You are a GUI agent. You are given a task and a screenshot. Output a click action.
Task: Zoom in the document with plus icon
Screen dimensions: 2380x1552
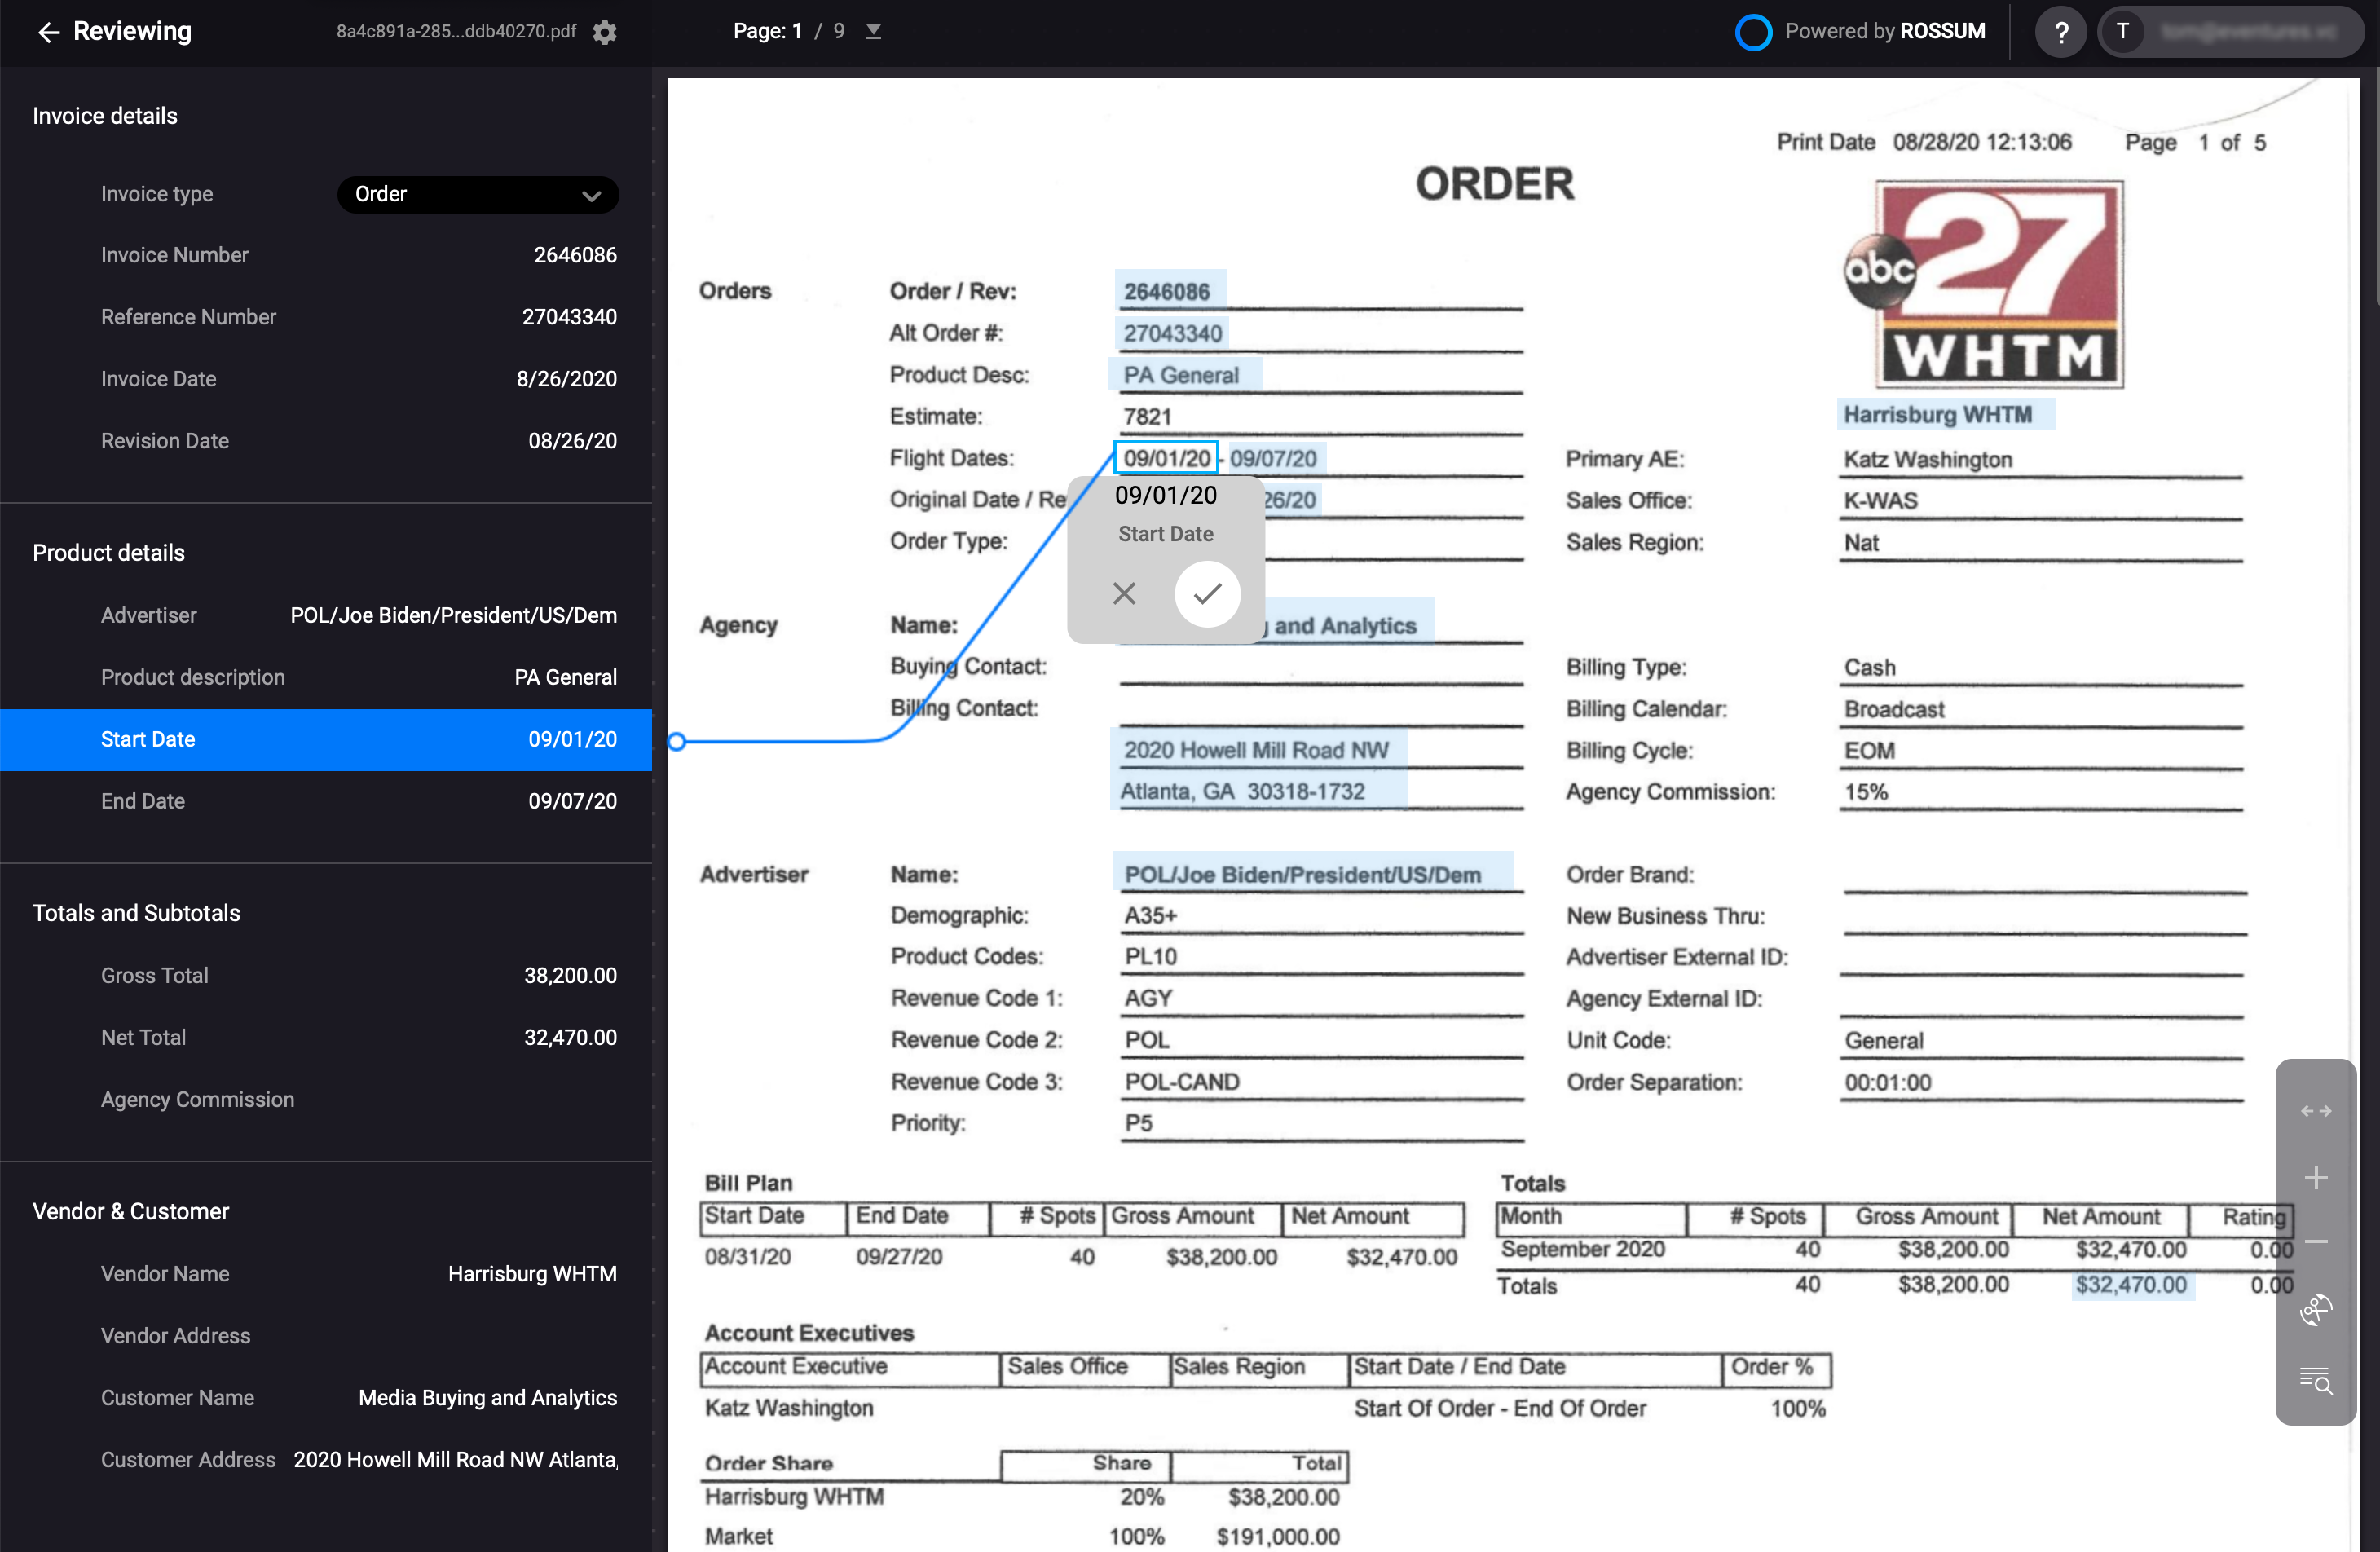(2316, 1178)
